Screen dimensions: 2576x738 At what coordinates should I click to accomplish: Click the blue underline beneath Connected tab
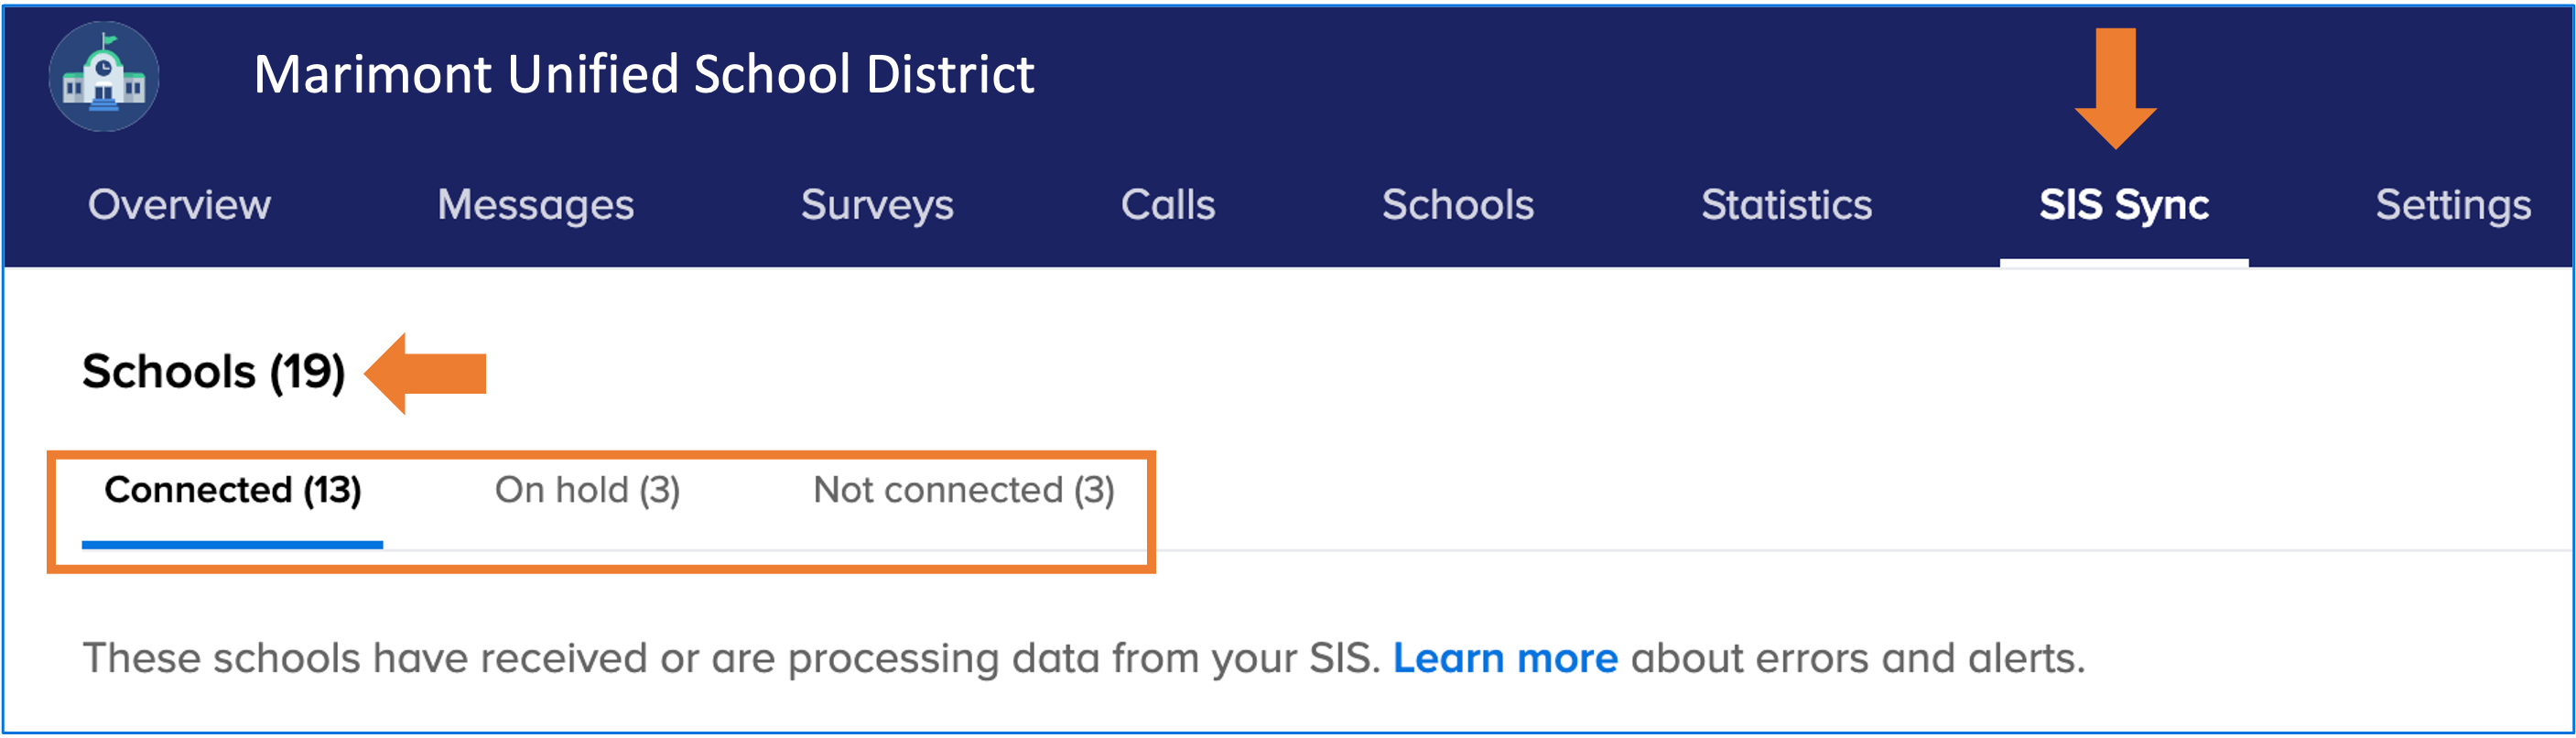232,544
